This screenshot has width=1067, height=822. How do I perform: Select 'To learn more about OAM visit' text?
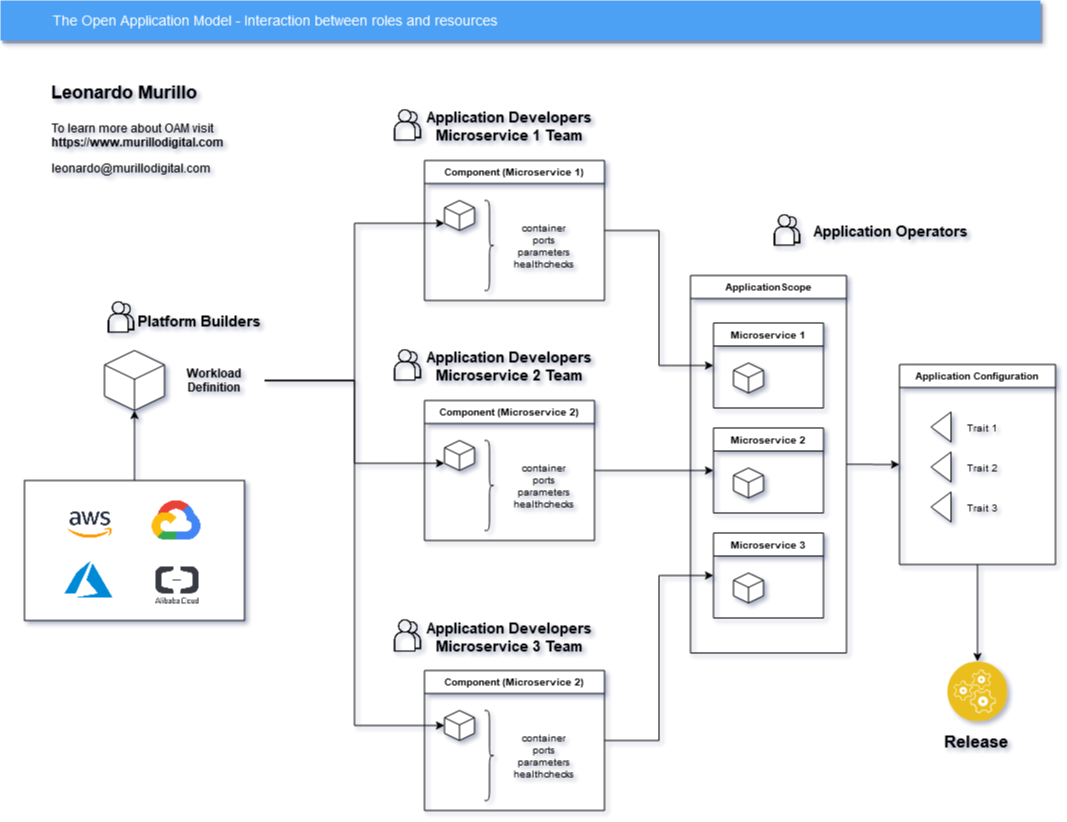pyautogui.click(x=133, y=128)
